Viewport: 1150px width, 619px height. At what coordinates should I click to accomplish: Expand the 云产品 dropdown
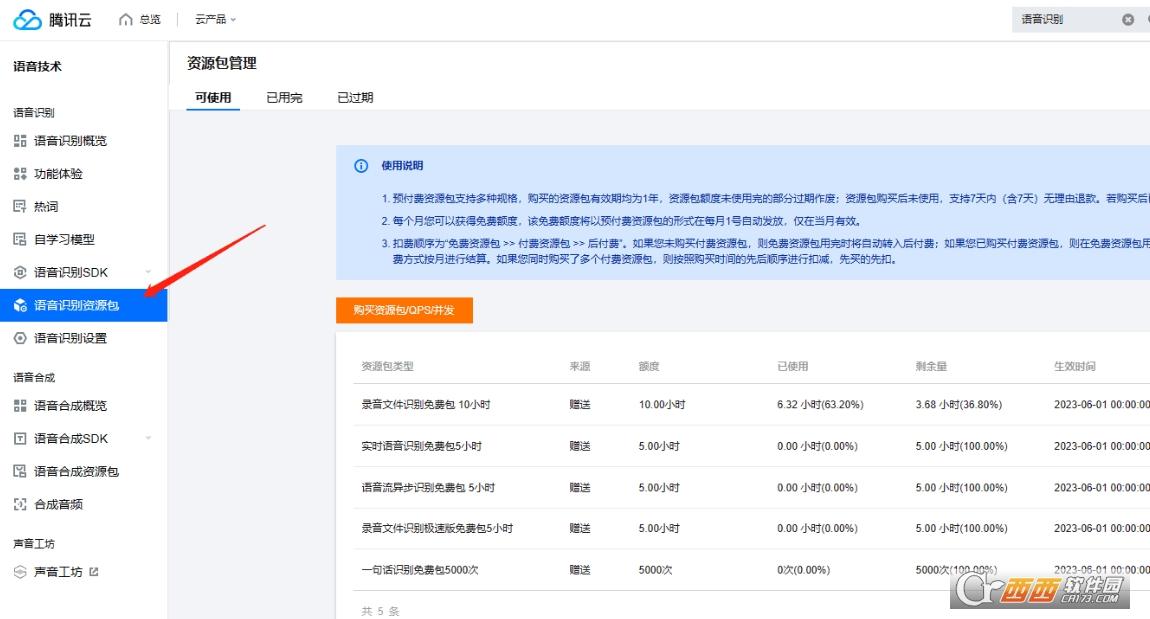(x=215, y=20)
